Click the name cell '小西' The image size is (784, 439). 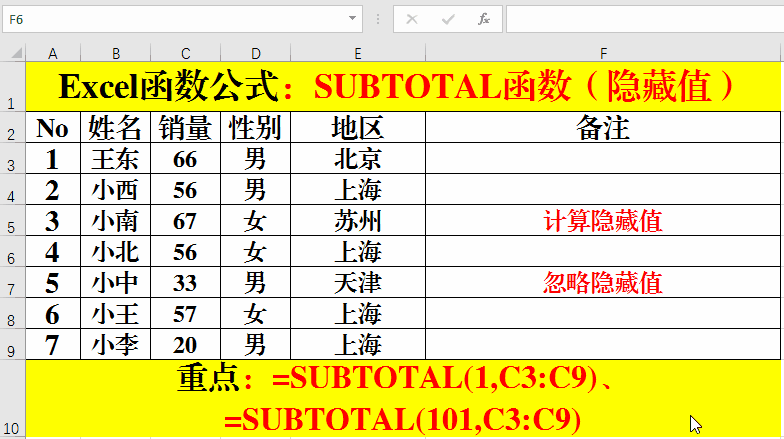point(116,189)
